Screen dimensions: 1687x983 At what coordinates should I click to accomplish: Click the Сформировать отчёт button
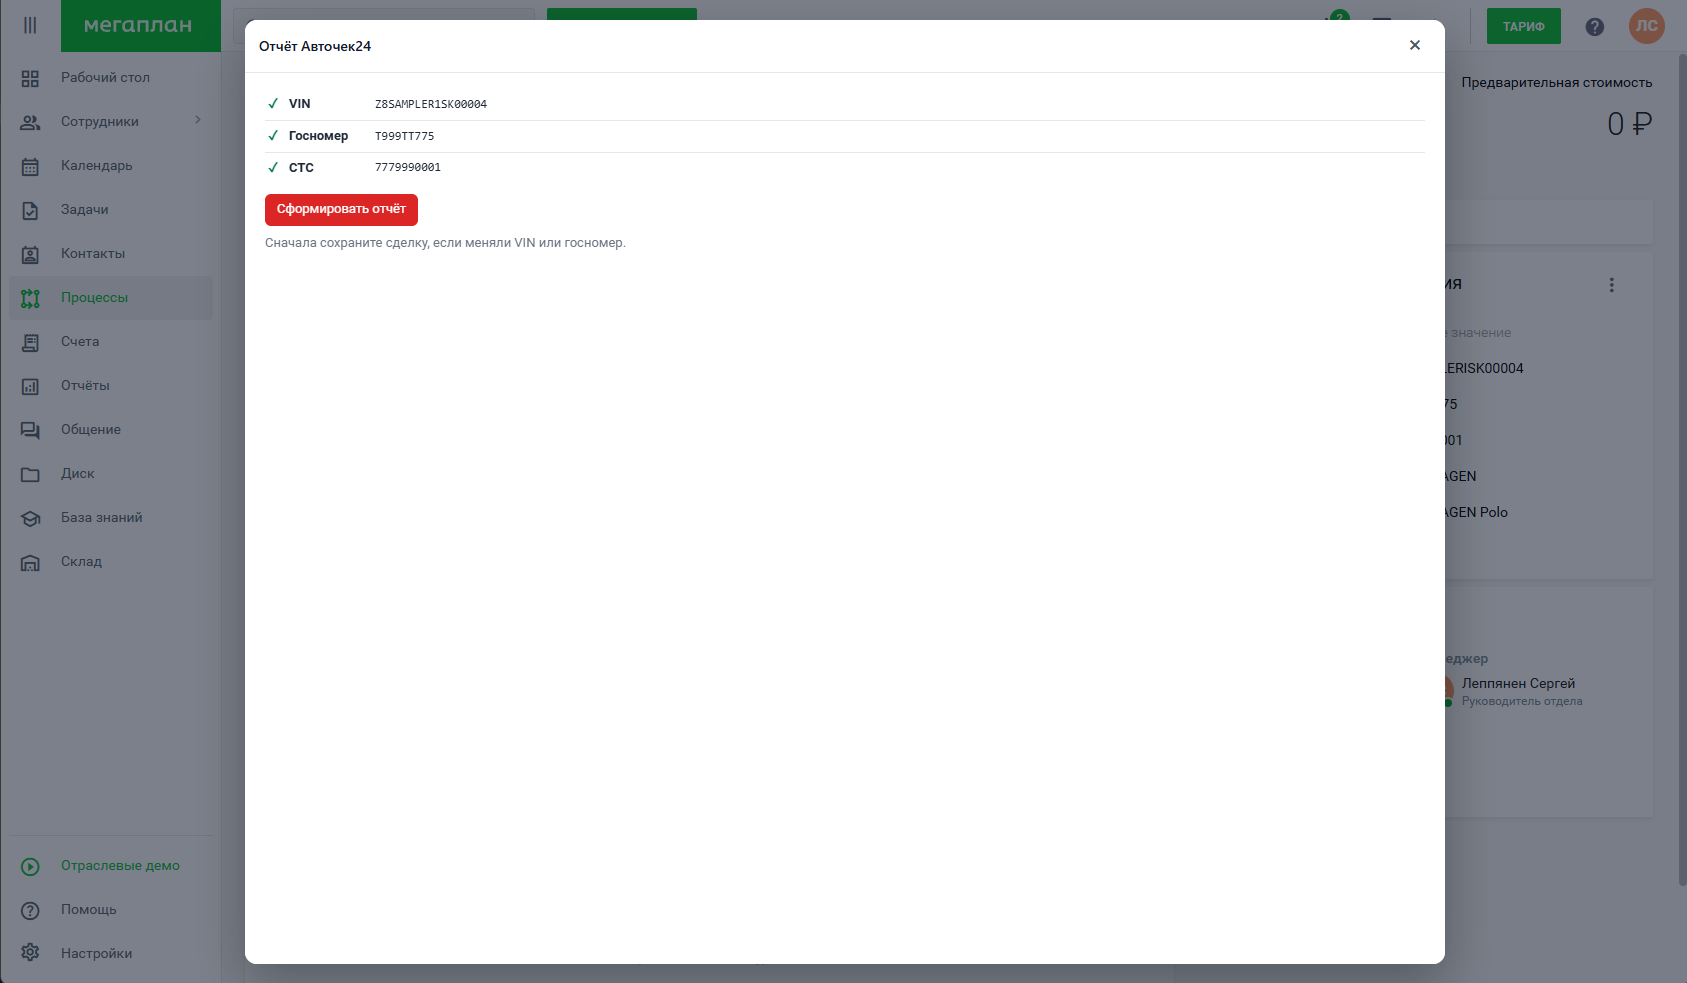coord(341,210)
